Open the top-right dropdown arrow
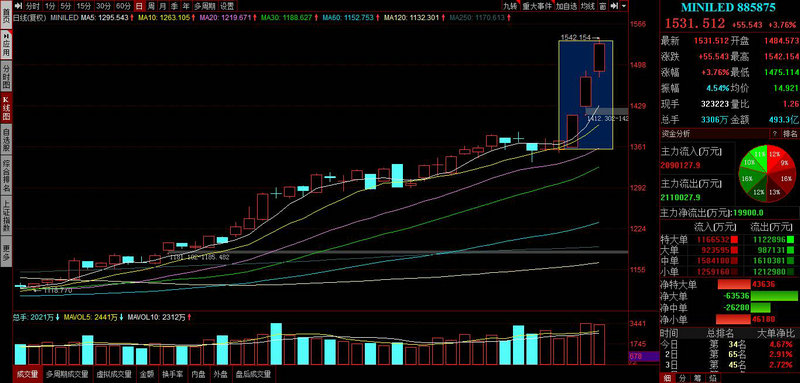This screenshot has height=383, width=800. [x=624, y=6]
